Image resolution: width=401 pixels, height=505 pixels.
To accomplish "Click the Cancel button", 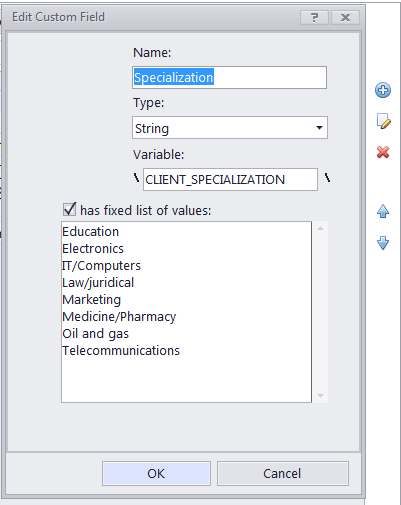I will point(283,473).
